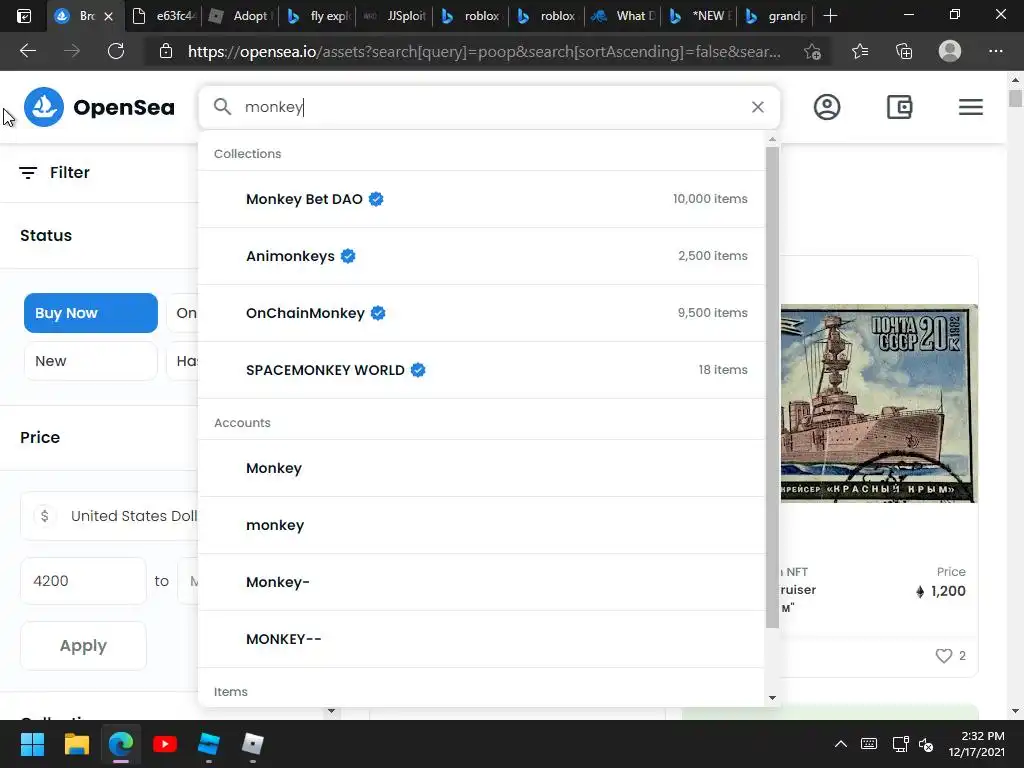Open the browser favorites list icon

point(860,51)
